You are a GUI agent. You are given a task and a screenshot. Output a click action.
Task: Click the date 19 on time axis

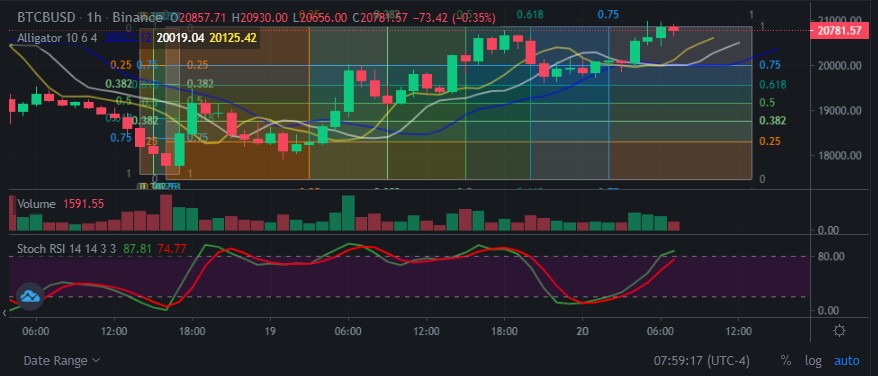click(269, 332)
